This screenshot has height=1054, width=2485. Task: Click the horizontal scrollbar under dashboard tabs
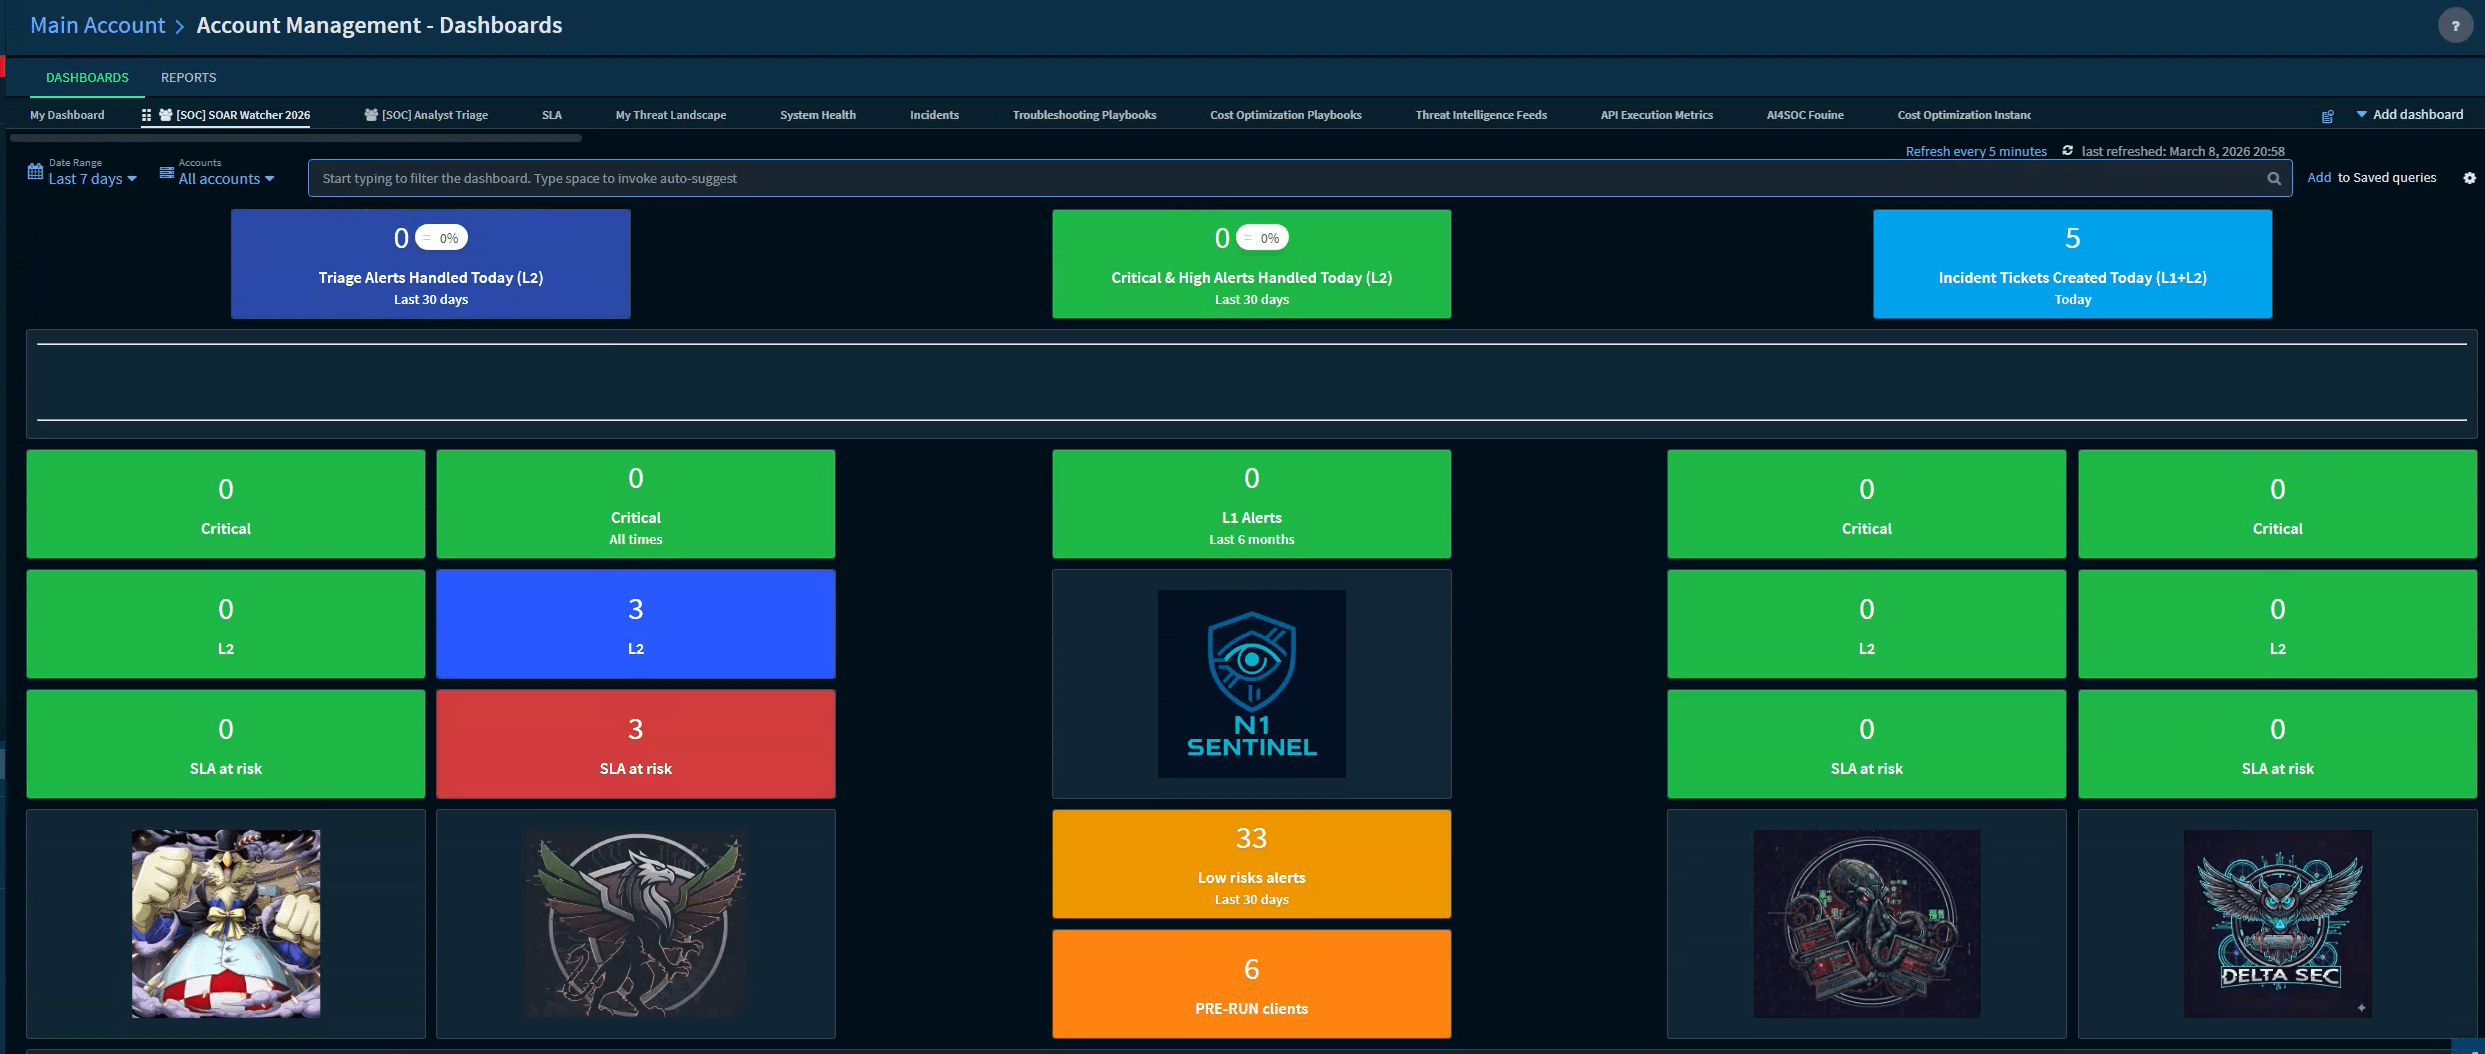coord(296,138)
